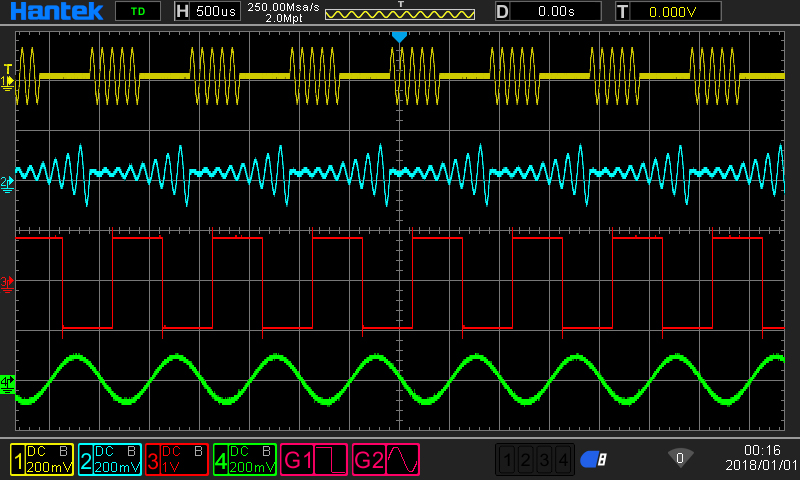Viewport: 800px width, 480px height.
Task: Click the red channel 3 ground marker
Action: (8, 283)
